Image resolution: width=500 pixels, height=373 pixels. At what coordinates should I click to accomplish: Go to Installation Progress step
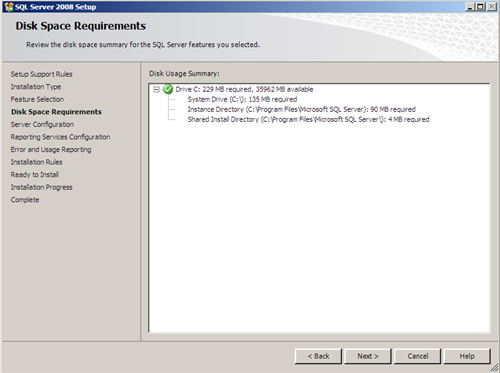pos(41,187)
